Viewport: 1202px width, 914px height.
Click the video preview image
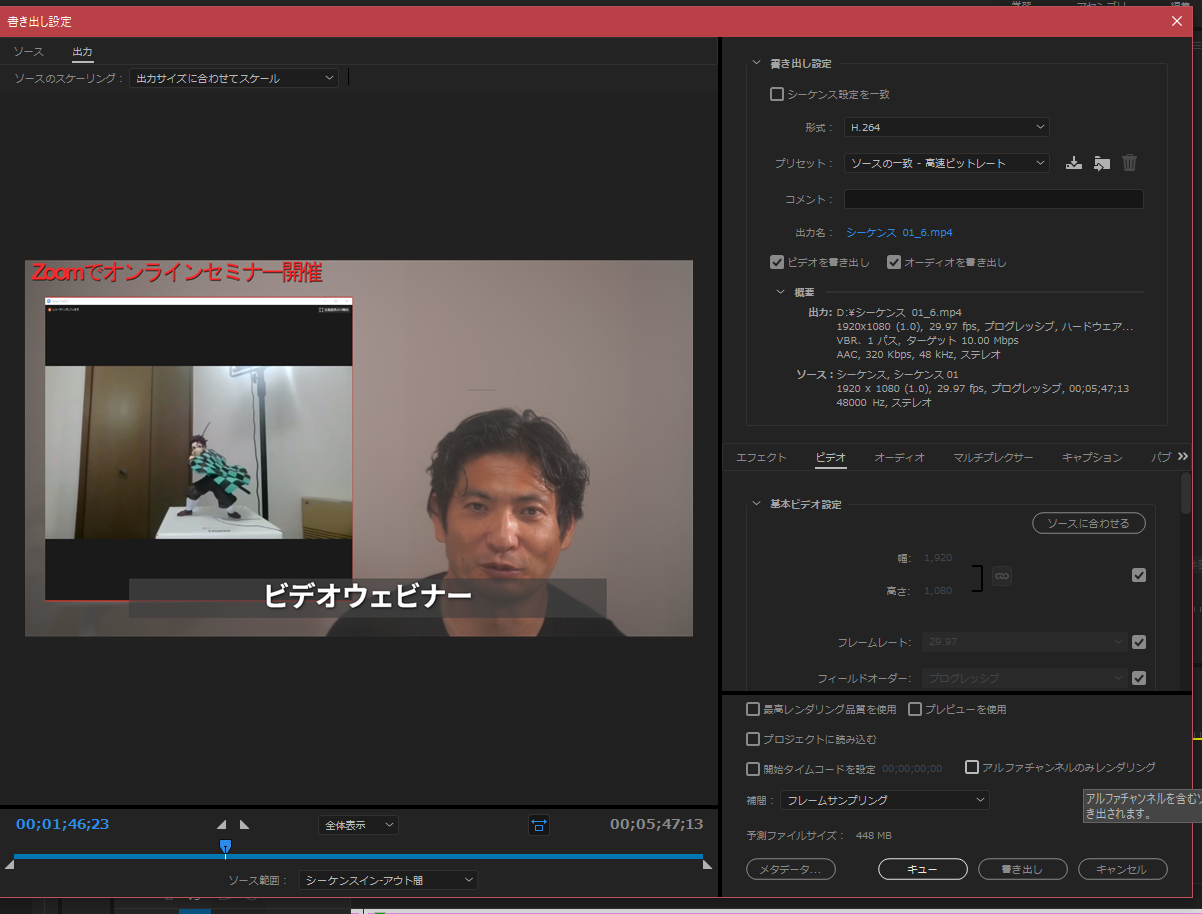[x=358, y=448]
